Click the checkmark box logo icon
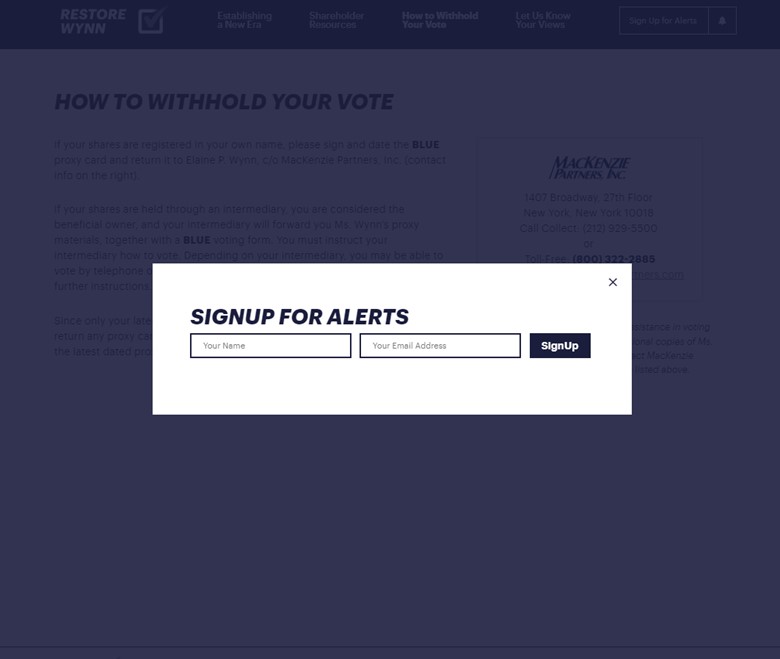780x659 pixels. coord(151,21)
